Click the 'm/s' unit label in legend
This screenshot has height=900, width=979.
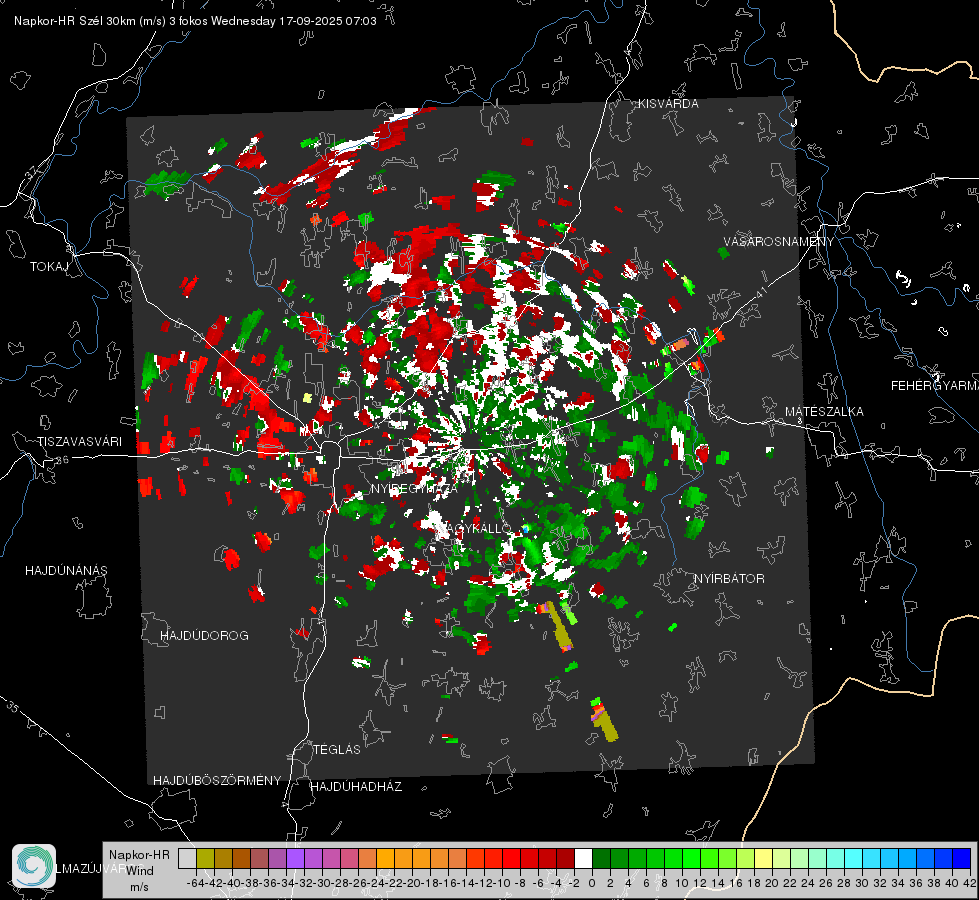[x=139, y=887]
